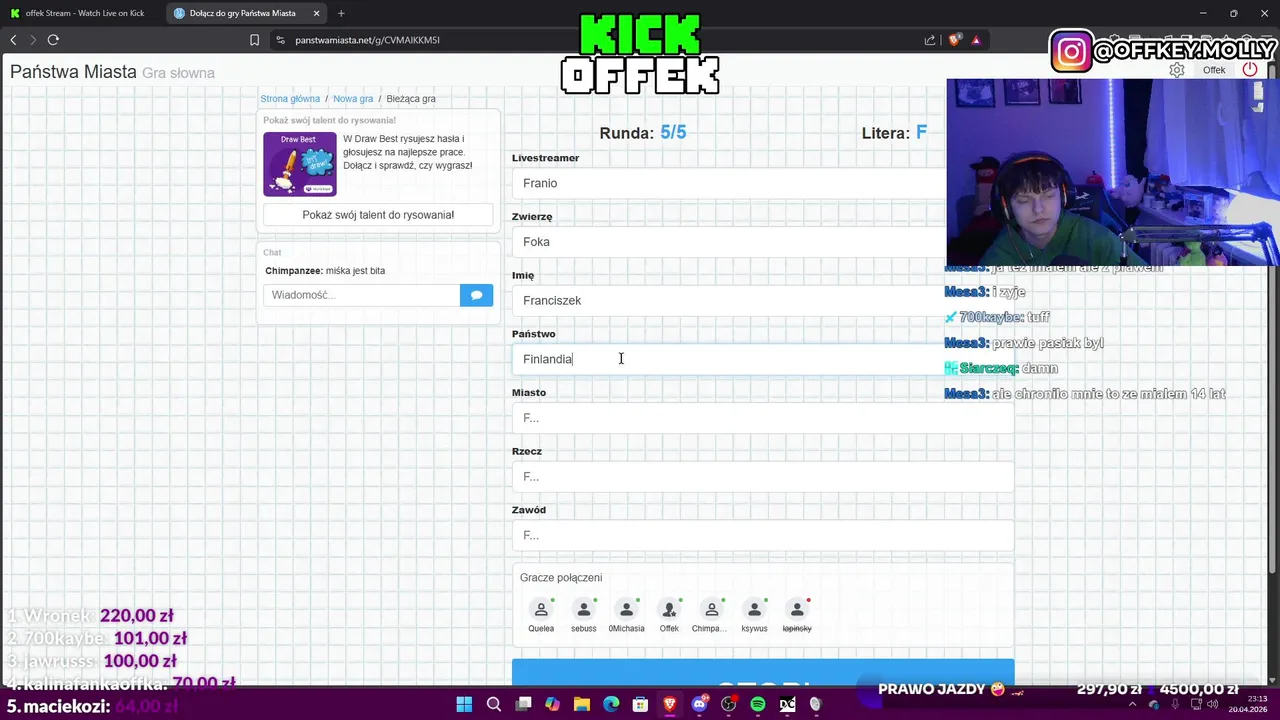Open Windows taskbar search
This screenshot has height=720, width=1280.
point(494,705)
